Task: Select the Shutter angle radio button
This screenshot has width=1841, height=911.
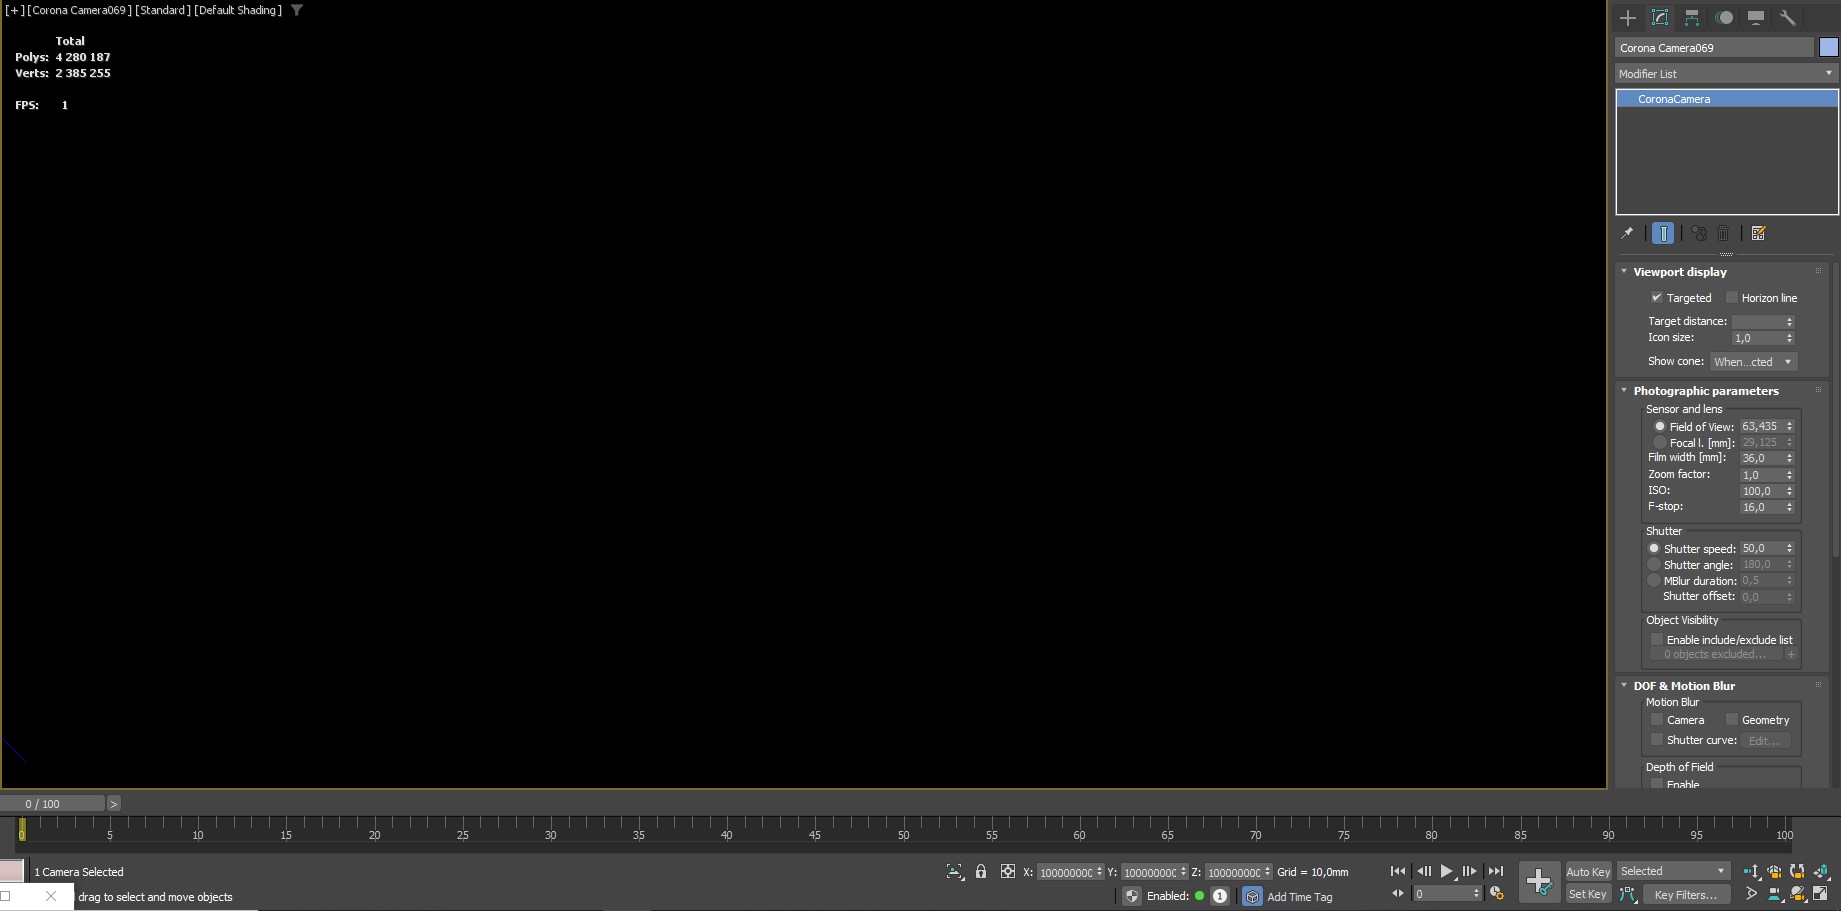Action: pos(1654,564)
